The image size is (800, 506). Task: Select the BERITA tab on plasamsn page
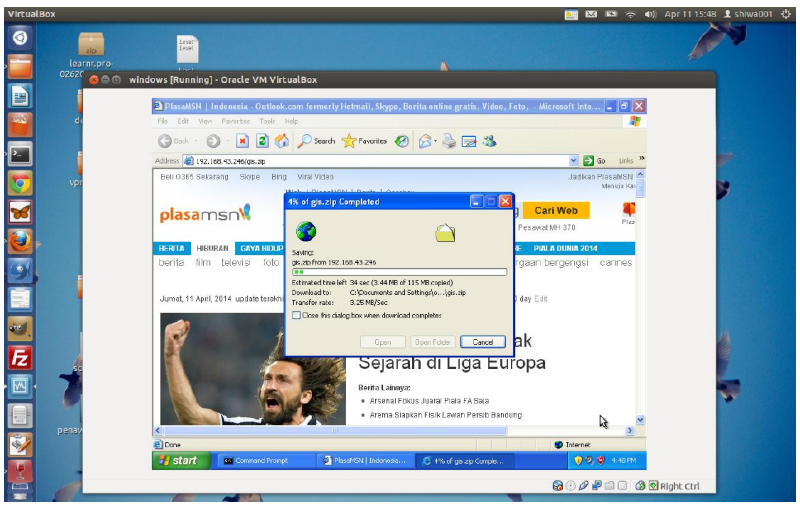click(171, 248)
